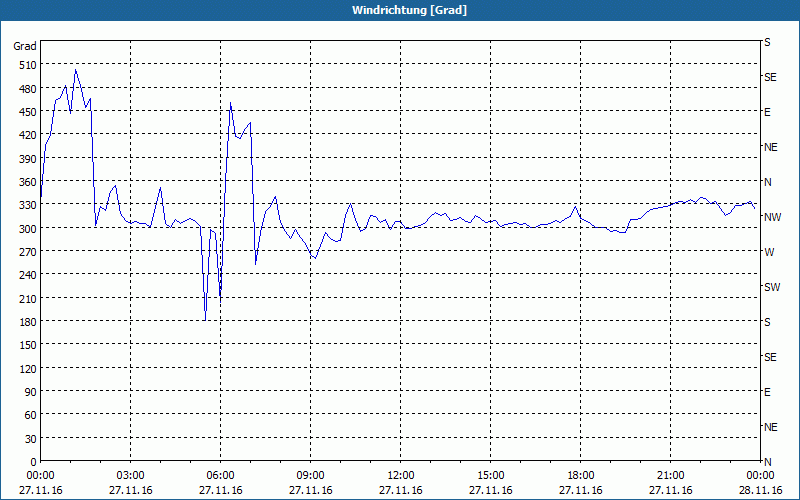Screen dimensions: 800x500
Task: Select the 270 y-axis value
Action: click(28, 252)
